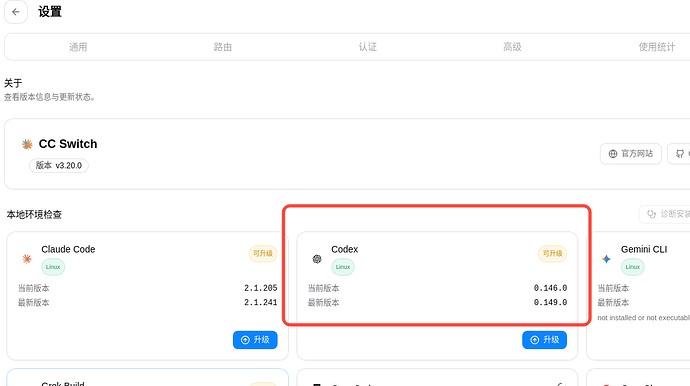690x386 pixels.
Task: Click the Gemini CLI logo icon
Action: [x=606, y=259]
